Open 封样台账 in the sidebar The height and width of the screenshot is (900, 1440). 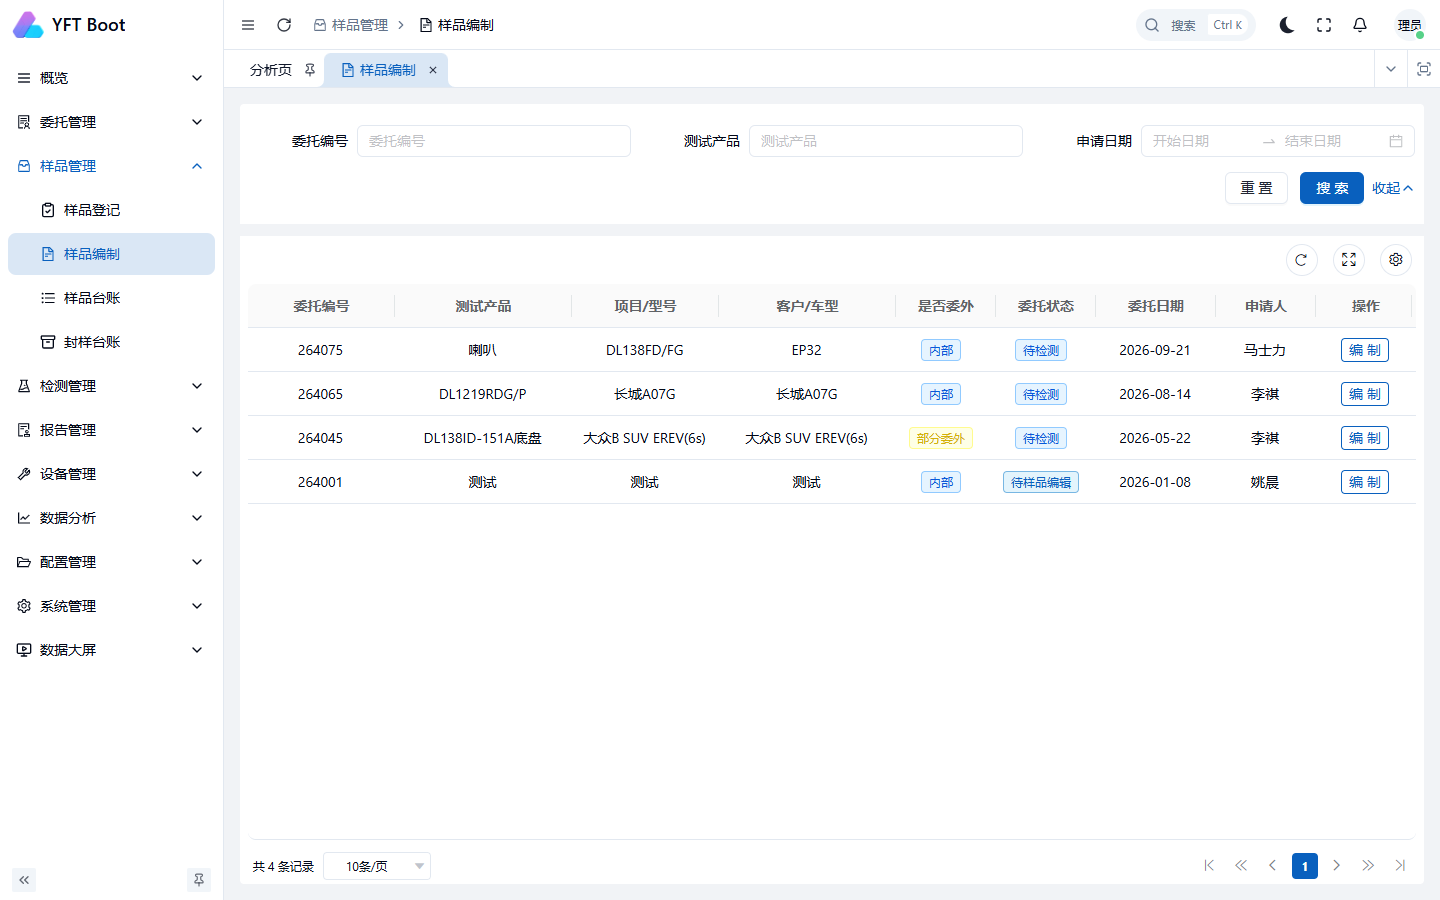click(x=111, y=342)
